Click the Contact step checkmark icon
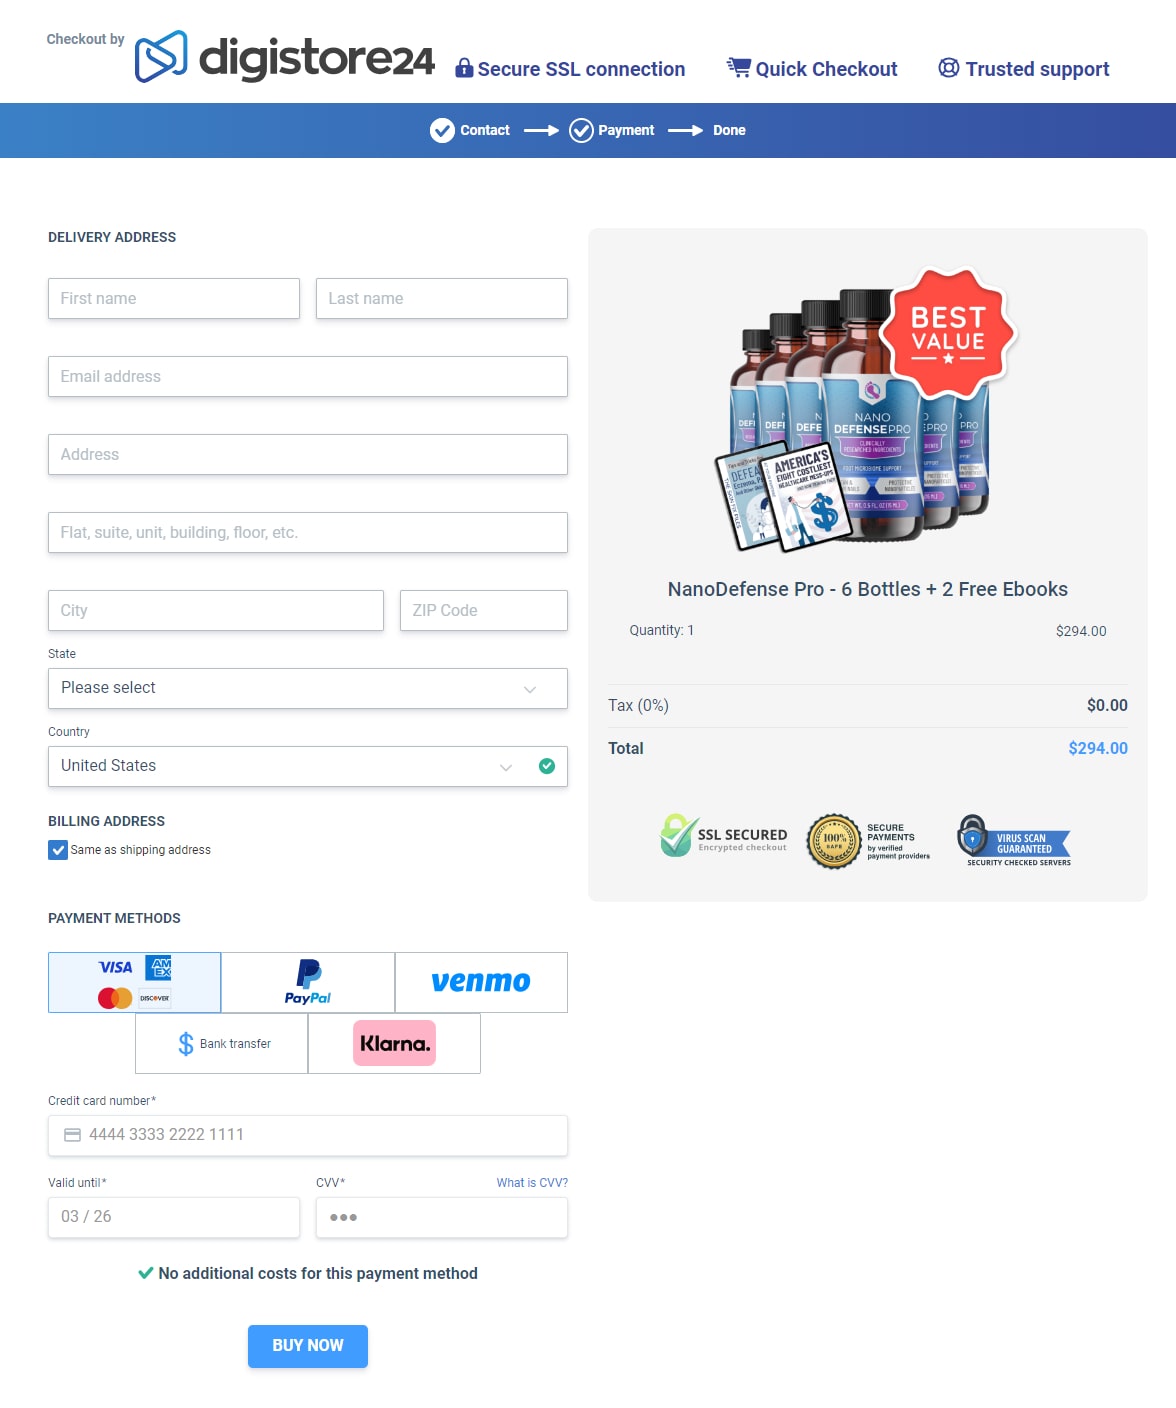1176x1408 pixels. [442, 131]
